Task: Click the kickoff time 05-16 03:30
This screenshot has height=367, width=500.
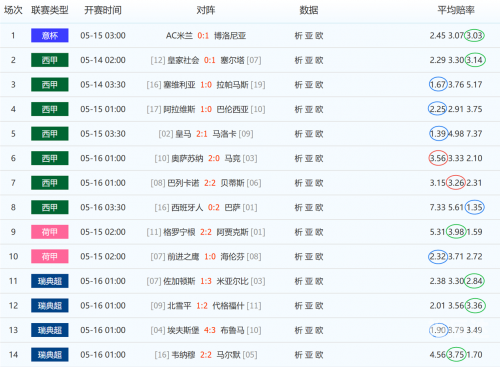Action: click(103, 207)
